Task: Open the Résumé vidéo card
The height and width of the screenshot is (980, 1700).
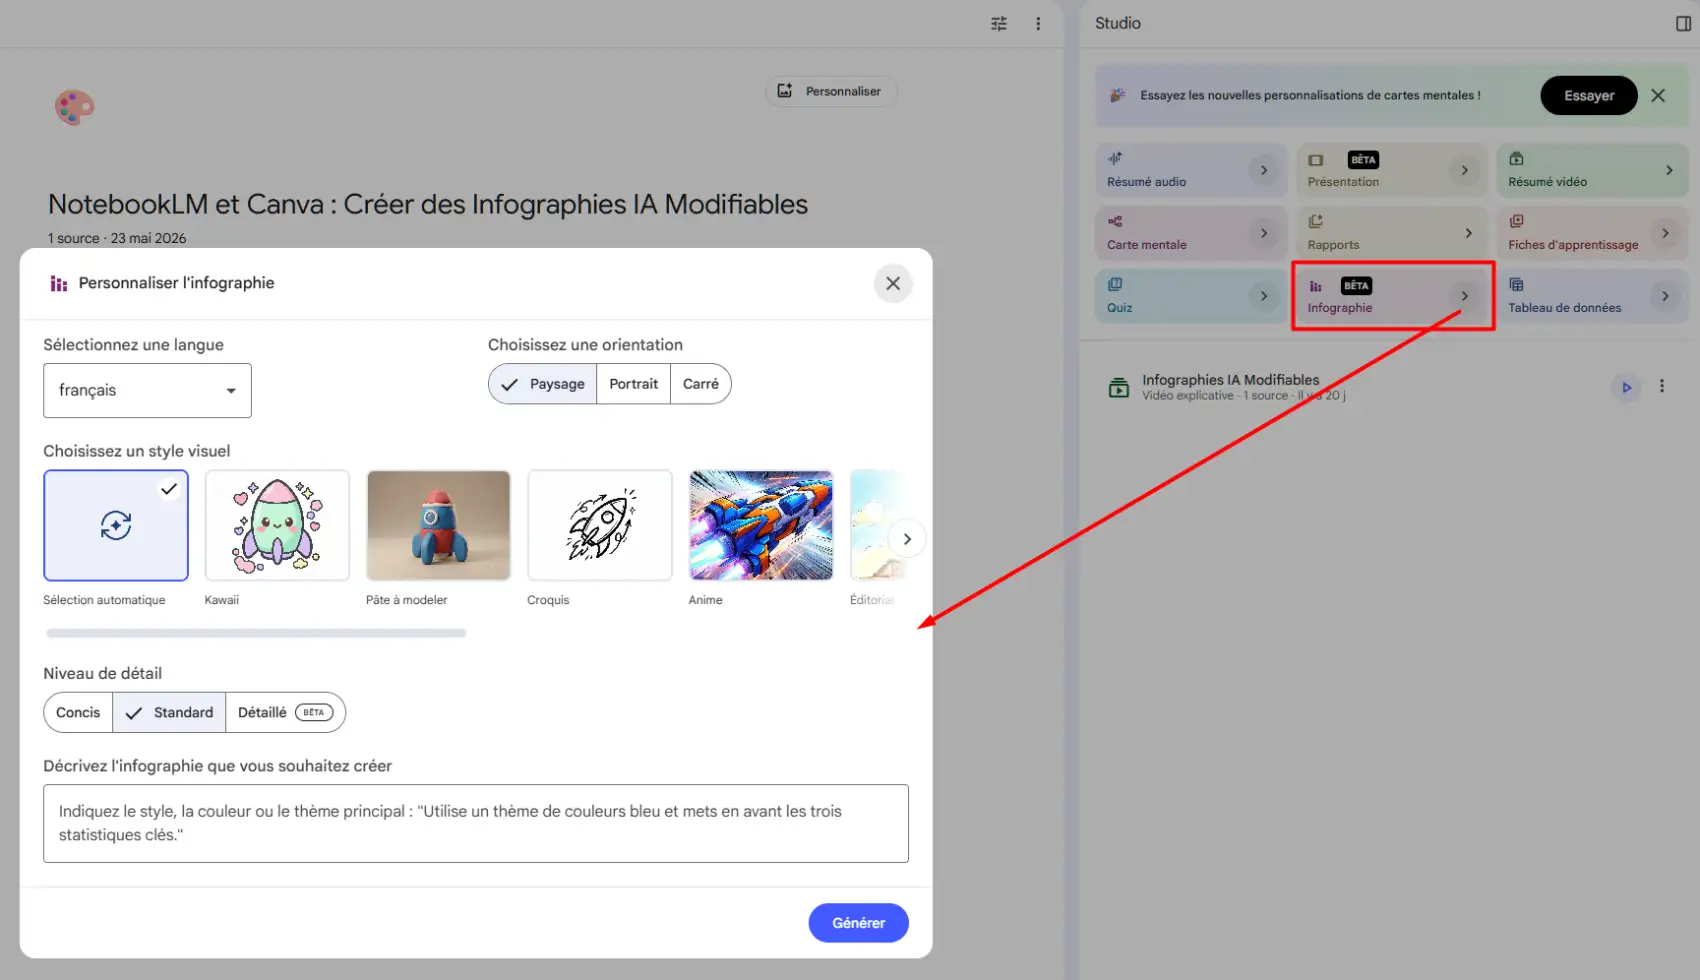Action: click(x=1592, y=170)
